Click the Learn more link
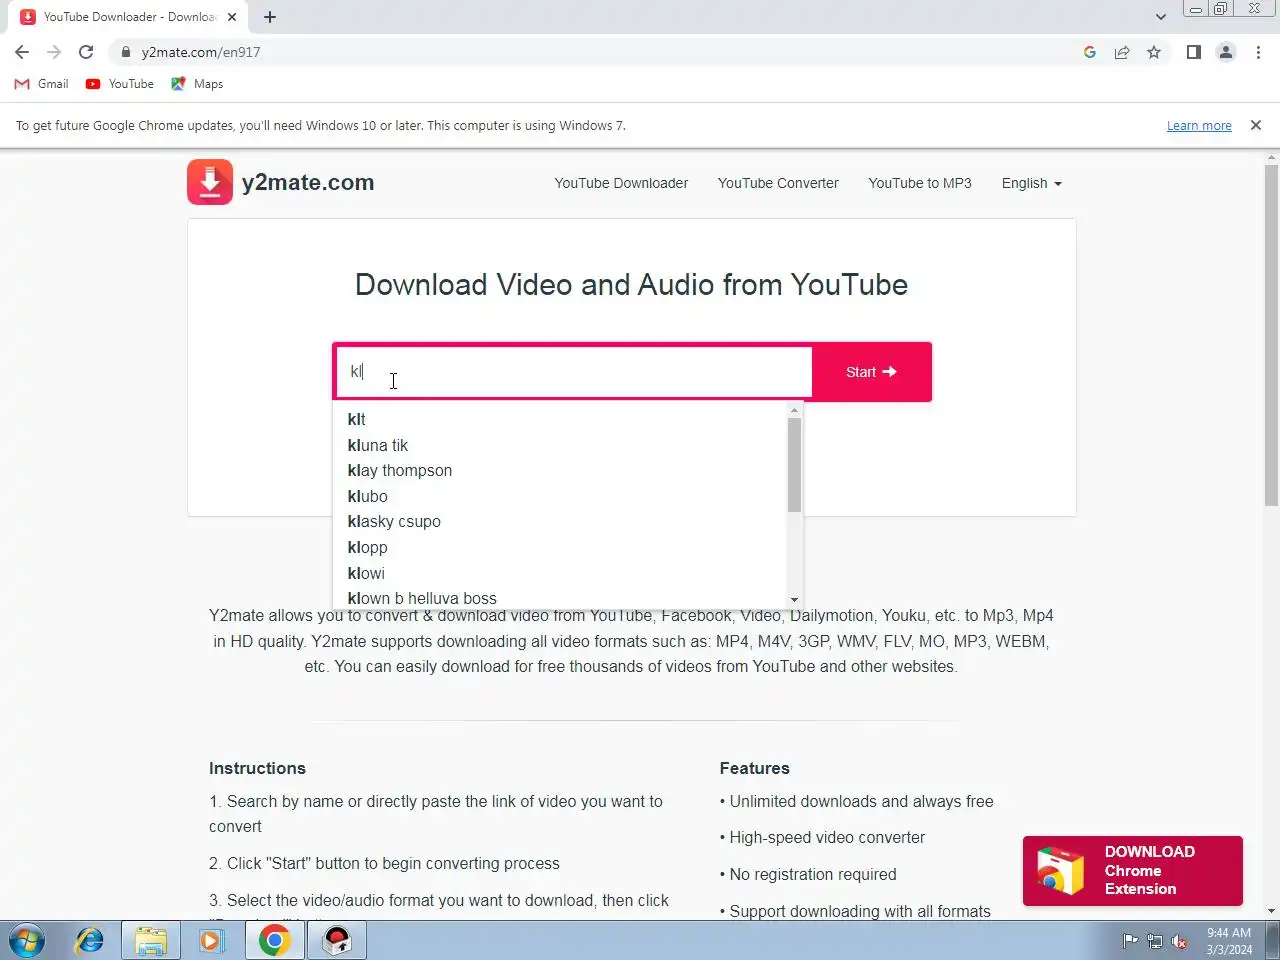 click(x=1199, y=126)
